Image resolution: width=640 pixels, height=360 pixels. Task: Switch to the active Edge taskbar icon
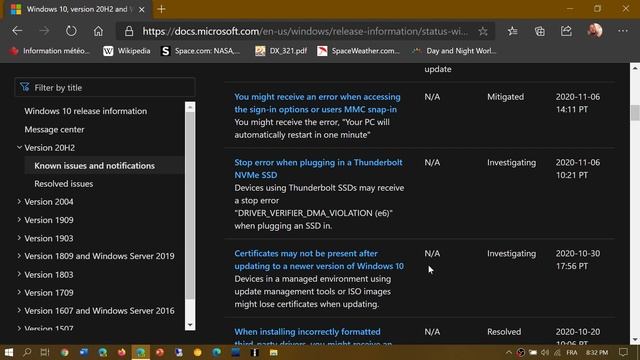tap(140, 352)
